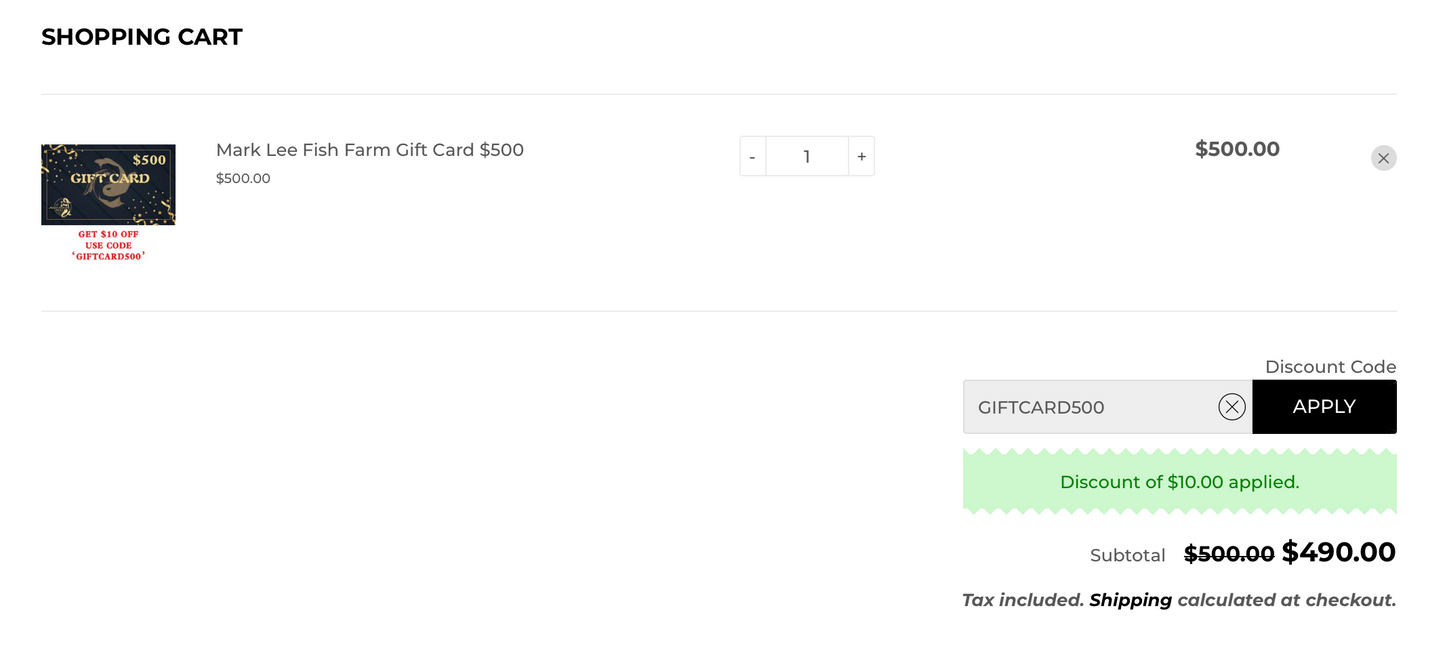Click the $500.00 under the product title

[x=243, y=177]
